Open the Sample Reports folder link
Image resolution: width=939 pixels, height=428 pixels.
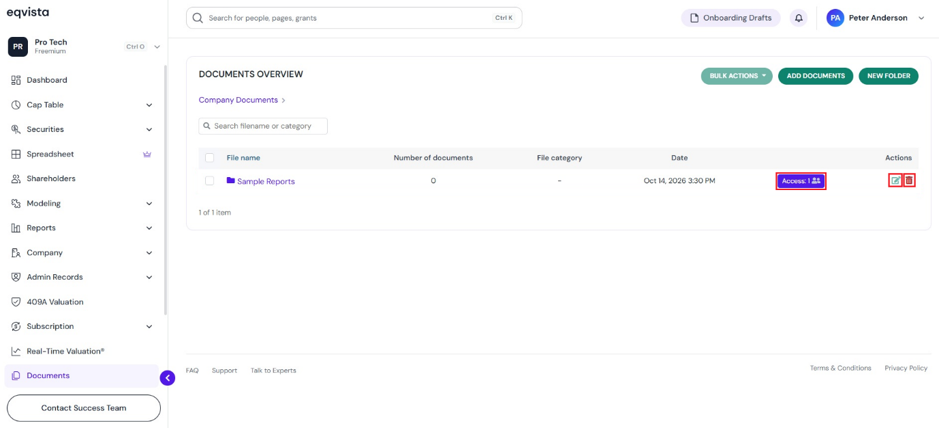pyautogui.click(x=266, y=181)
